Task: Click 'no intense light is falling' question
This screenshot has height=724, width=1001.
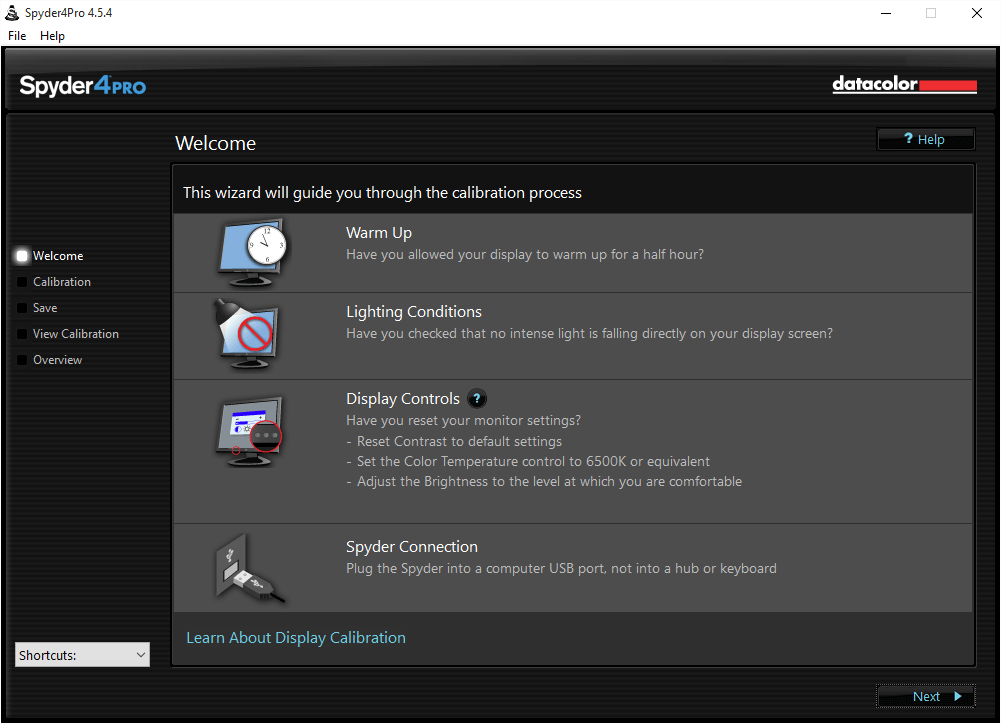Action: (x=589, y=333)
